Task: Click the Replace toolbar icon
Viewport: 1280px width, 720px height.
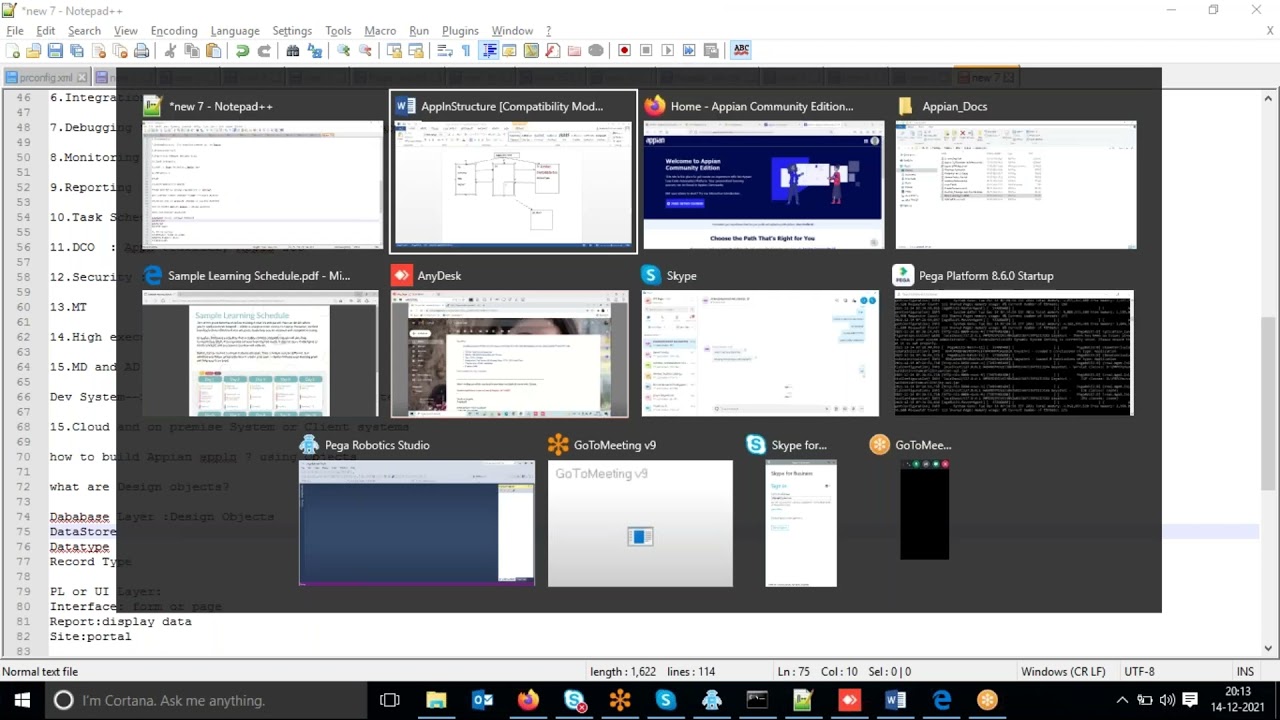Action: [314, 51]
